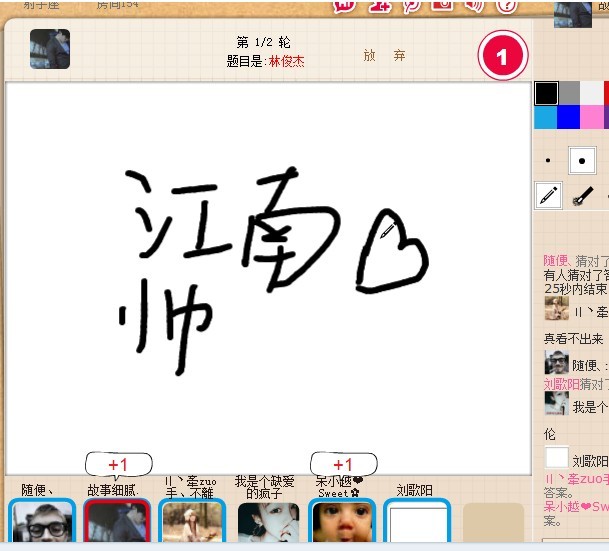Image resolution: width=609 pixels, height=551 pixels.
Task: Click the add-friend person plus icon
Action: click(x=380, y=5)
